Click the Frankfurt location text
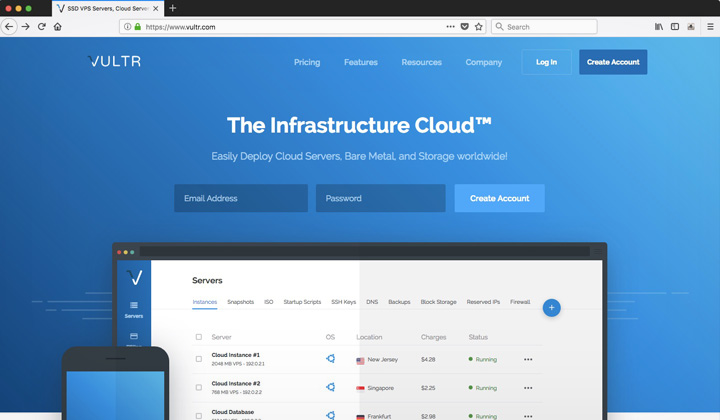 pyautogui.click(x=379, y=416)
